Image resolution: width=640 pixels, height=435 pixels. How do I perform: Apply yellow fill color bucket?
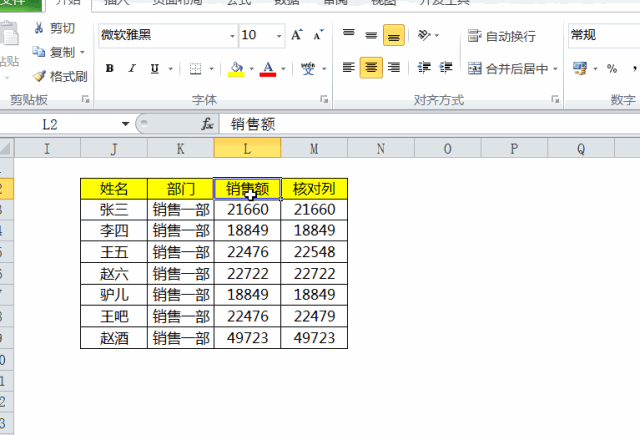click(236, 69)
